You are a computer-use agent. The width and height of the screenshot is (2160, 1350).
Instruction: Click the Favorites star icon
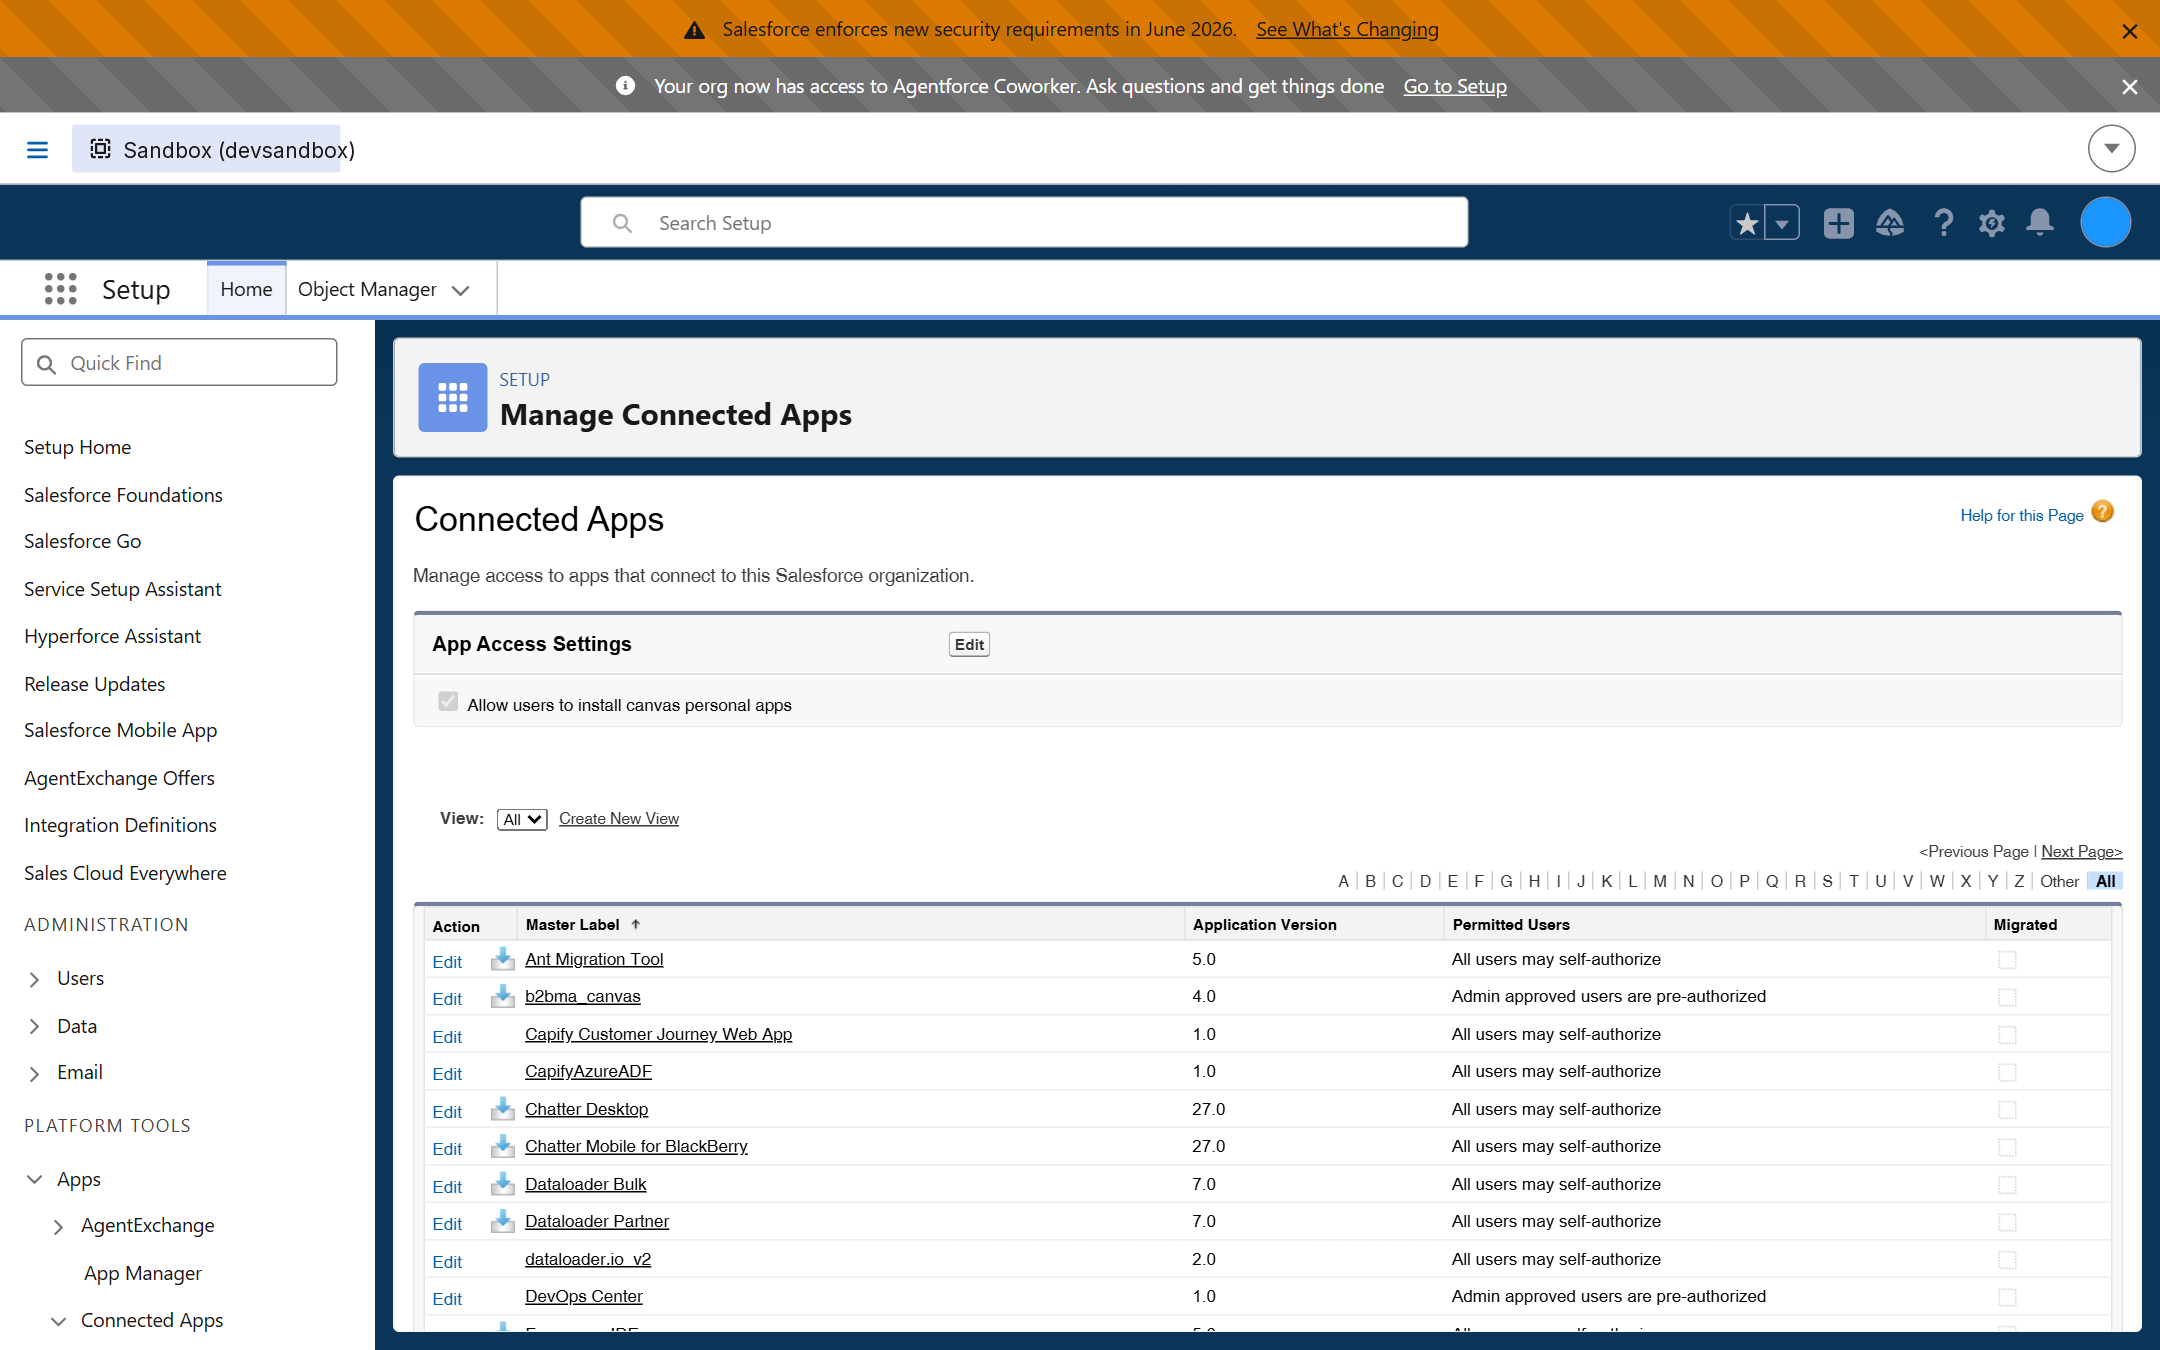click(x=1747, y=223)
